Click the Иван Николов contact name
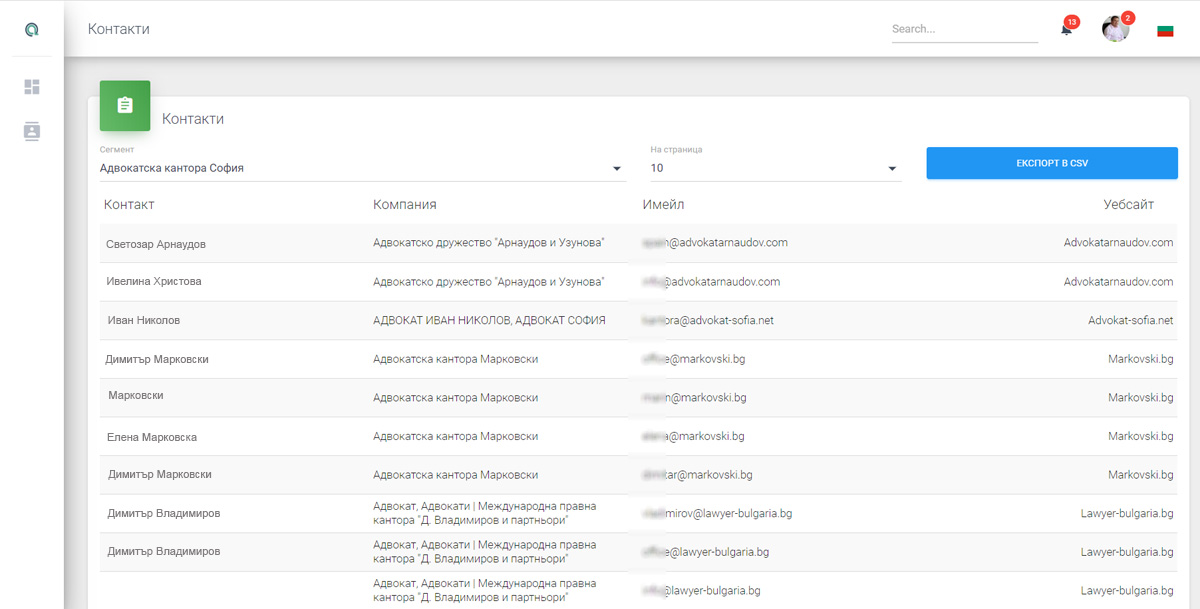 pos(144,321)
